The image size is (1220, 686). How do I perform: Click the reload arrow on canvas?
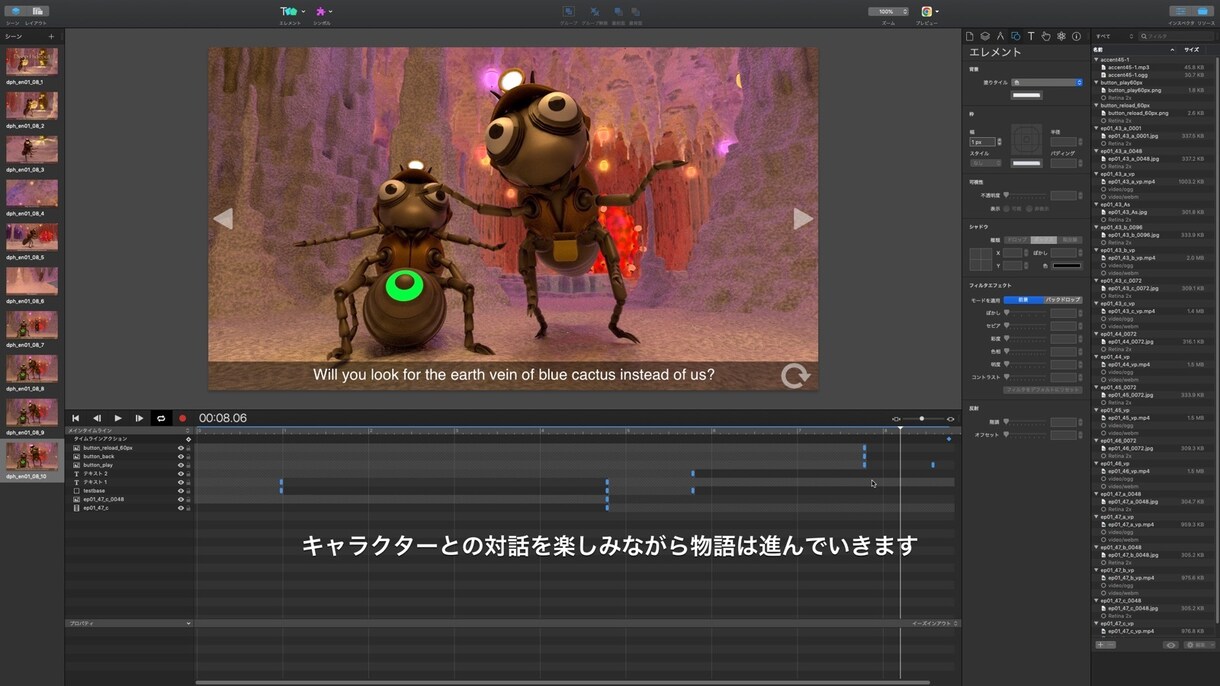click(795, 376)
